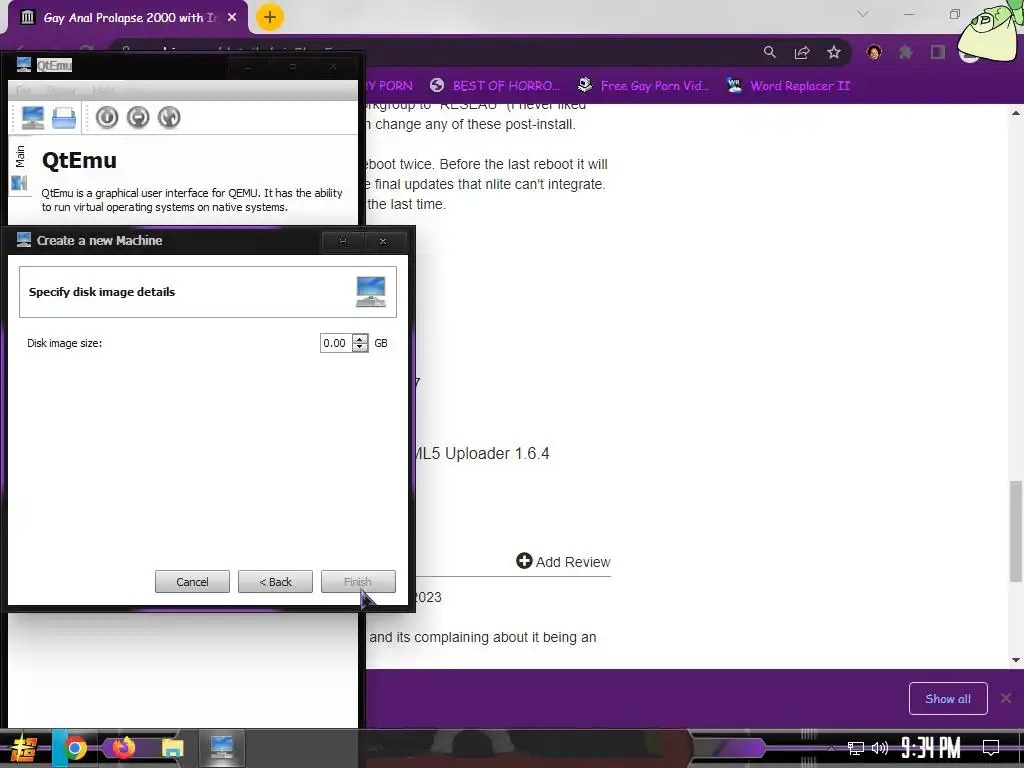The height and width of the screenshot is (768, 1024).
Task: Click the profile avatar icon in Chrome toolbar
Action: [x=874, y=52]
